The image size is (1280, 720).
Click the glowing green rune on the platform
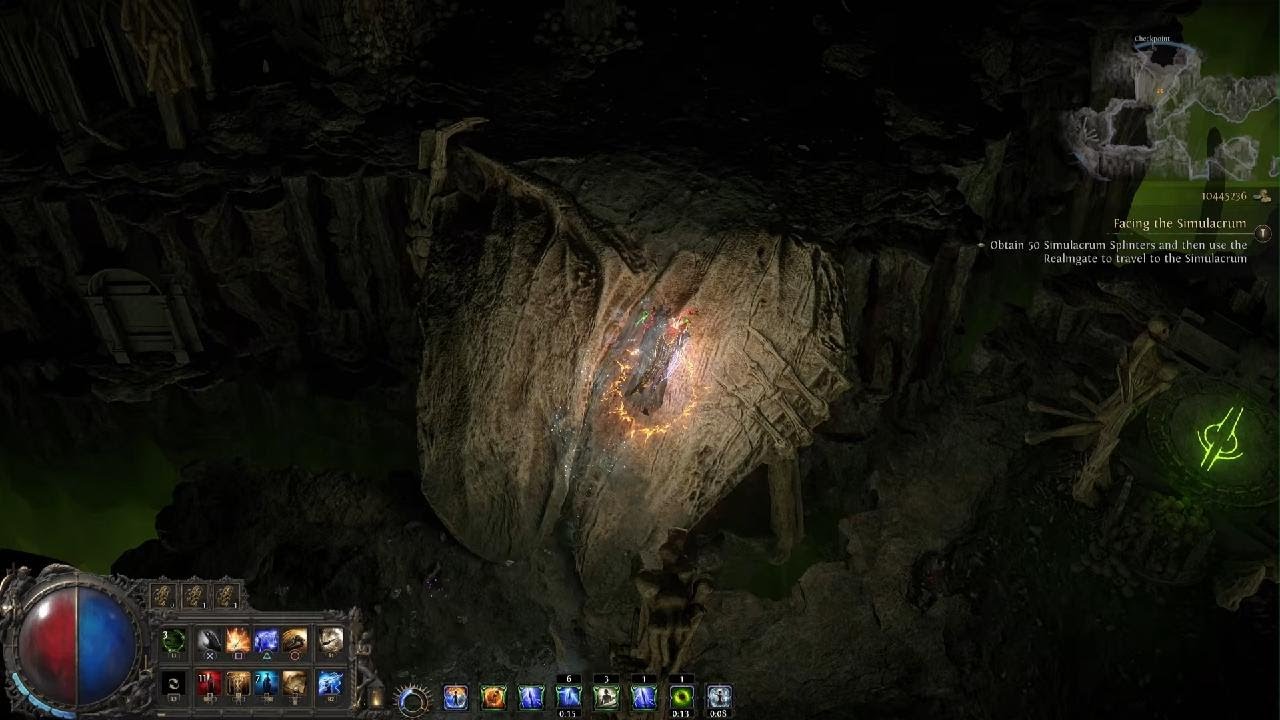coord(1223,439)
